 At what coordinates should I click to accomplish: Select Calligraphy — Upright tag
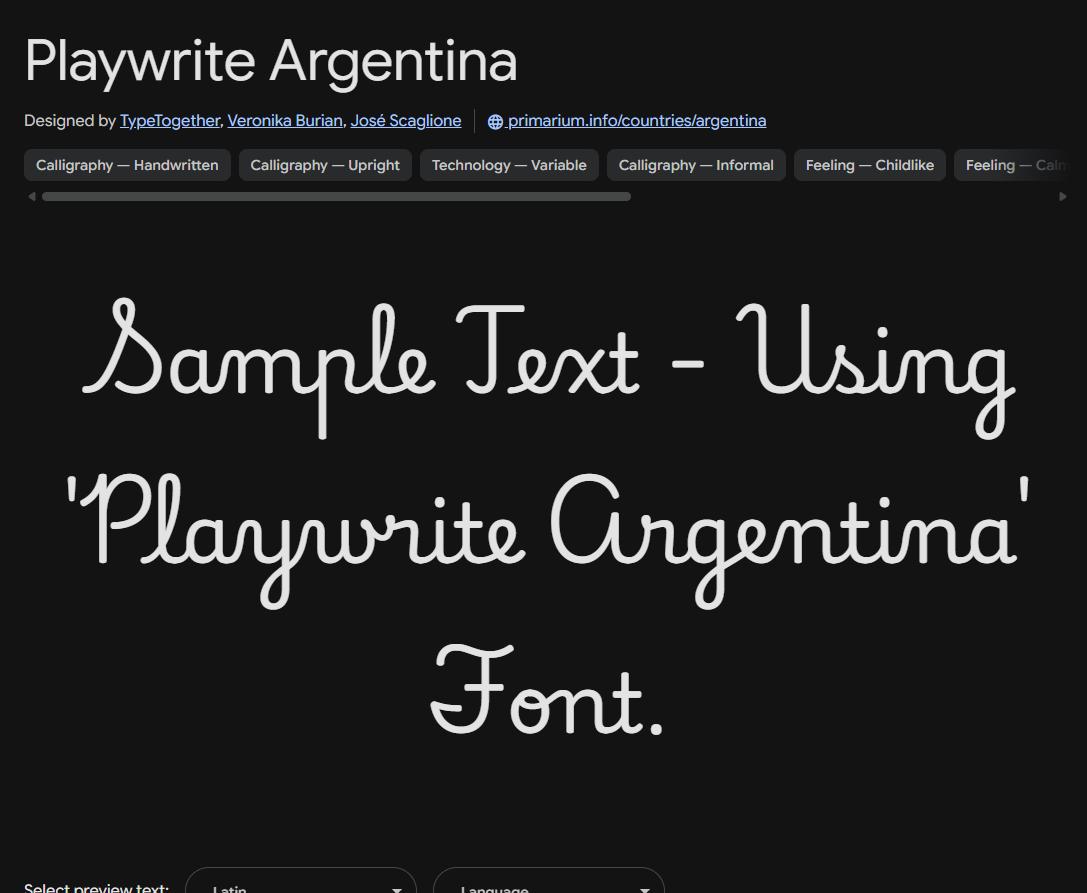click(325, 165)
